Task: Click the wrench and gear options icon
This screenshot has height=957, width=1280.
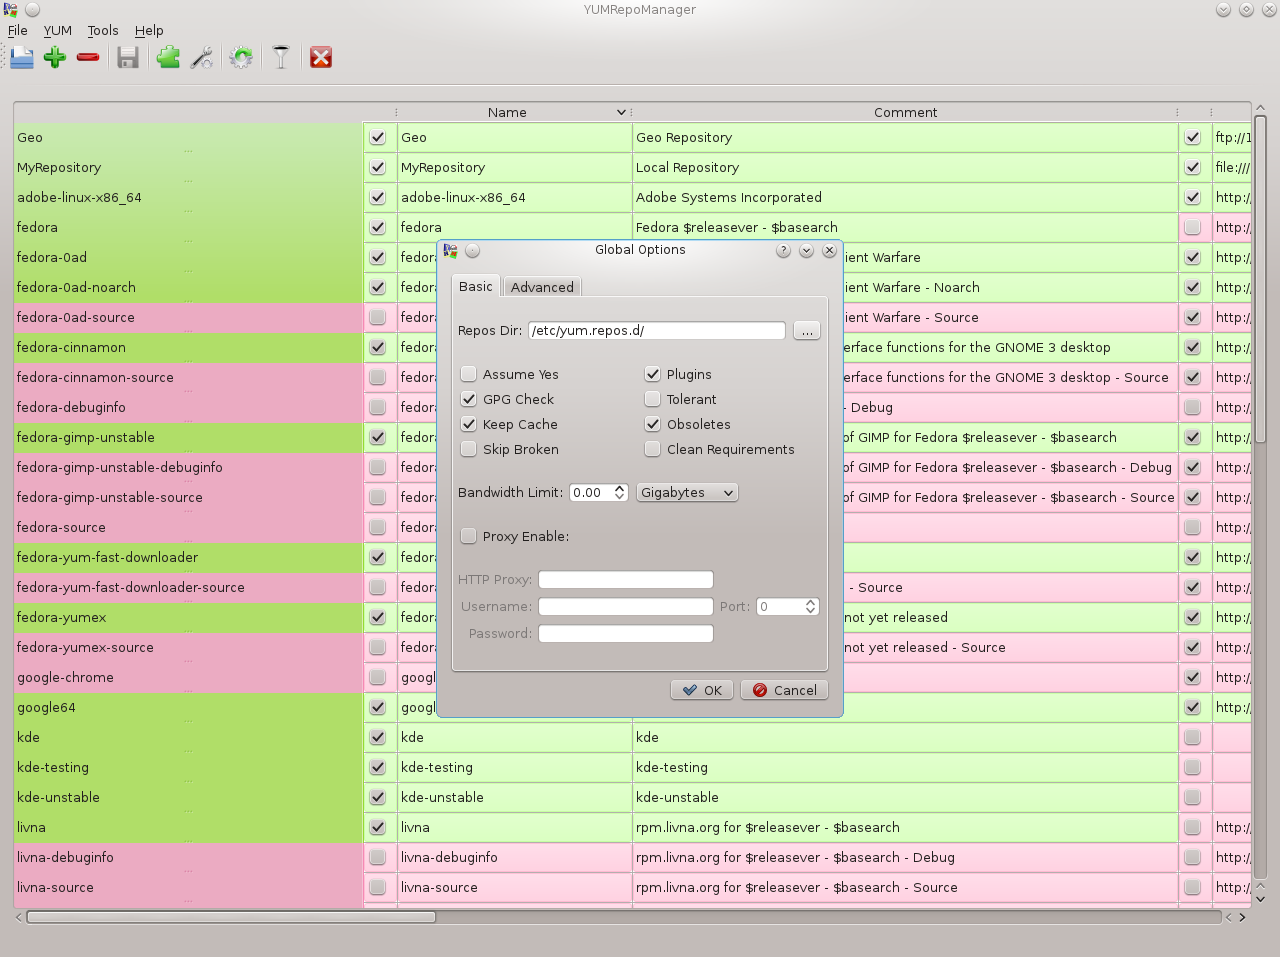Action: pos(202,57)
